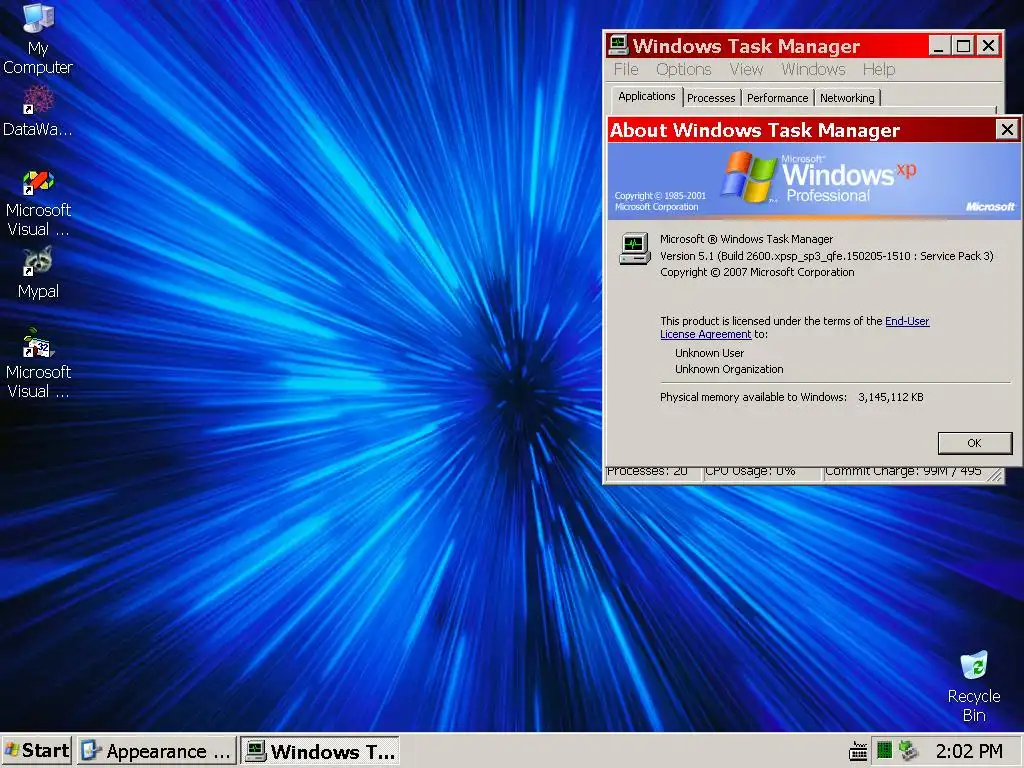
Task: Click the Unknown User text
Action: (709, 353)
